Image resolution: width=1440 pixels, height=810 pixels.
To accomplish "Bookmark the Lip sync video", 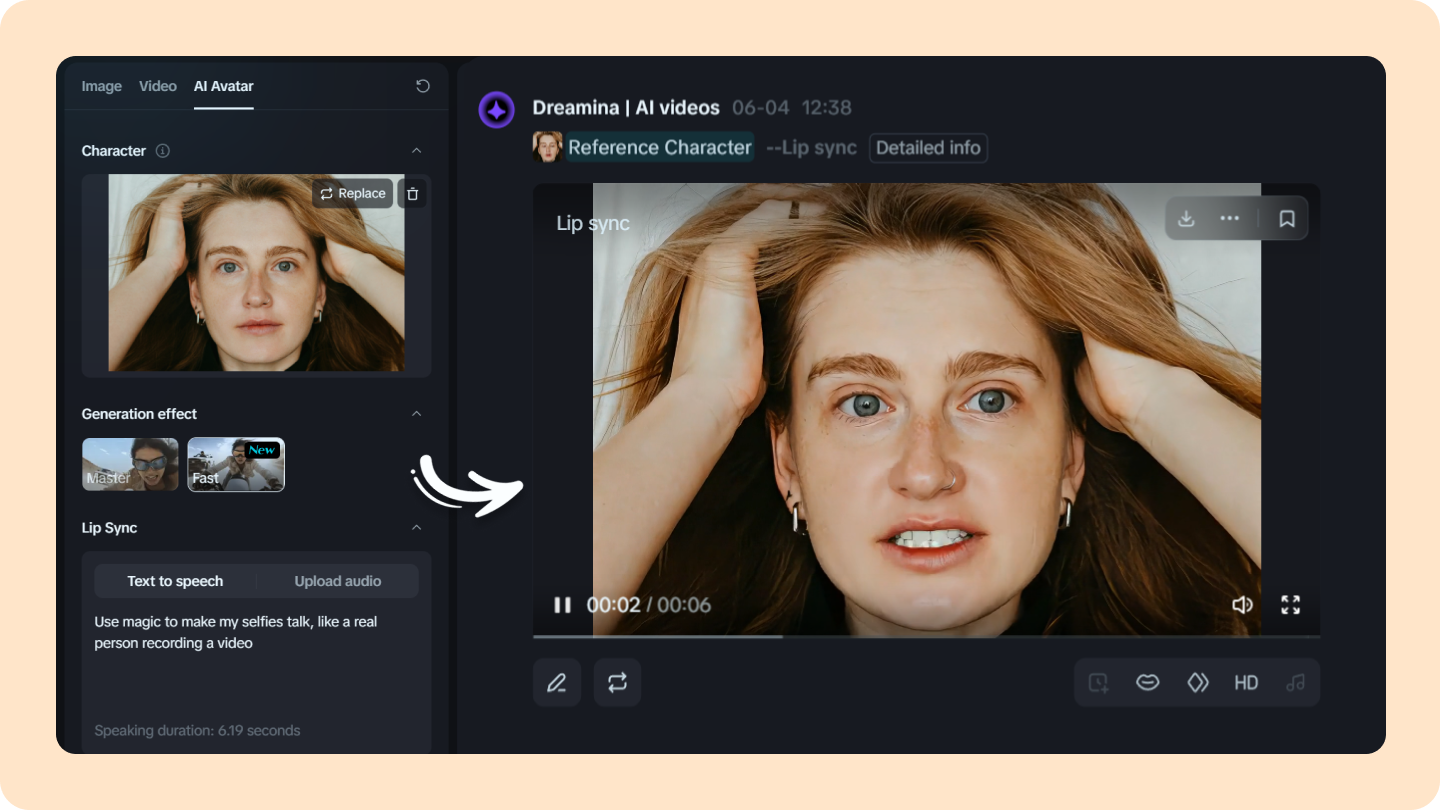I will 1289,218.
